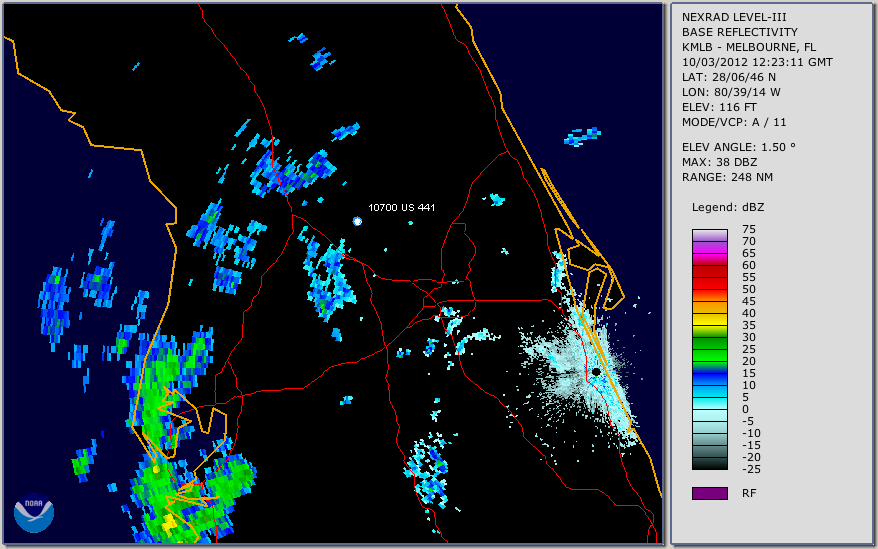Click the dark -25 dBZ legend band
The image size is (878, 549).
click(709, 464)
